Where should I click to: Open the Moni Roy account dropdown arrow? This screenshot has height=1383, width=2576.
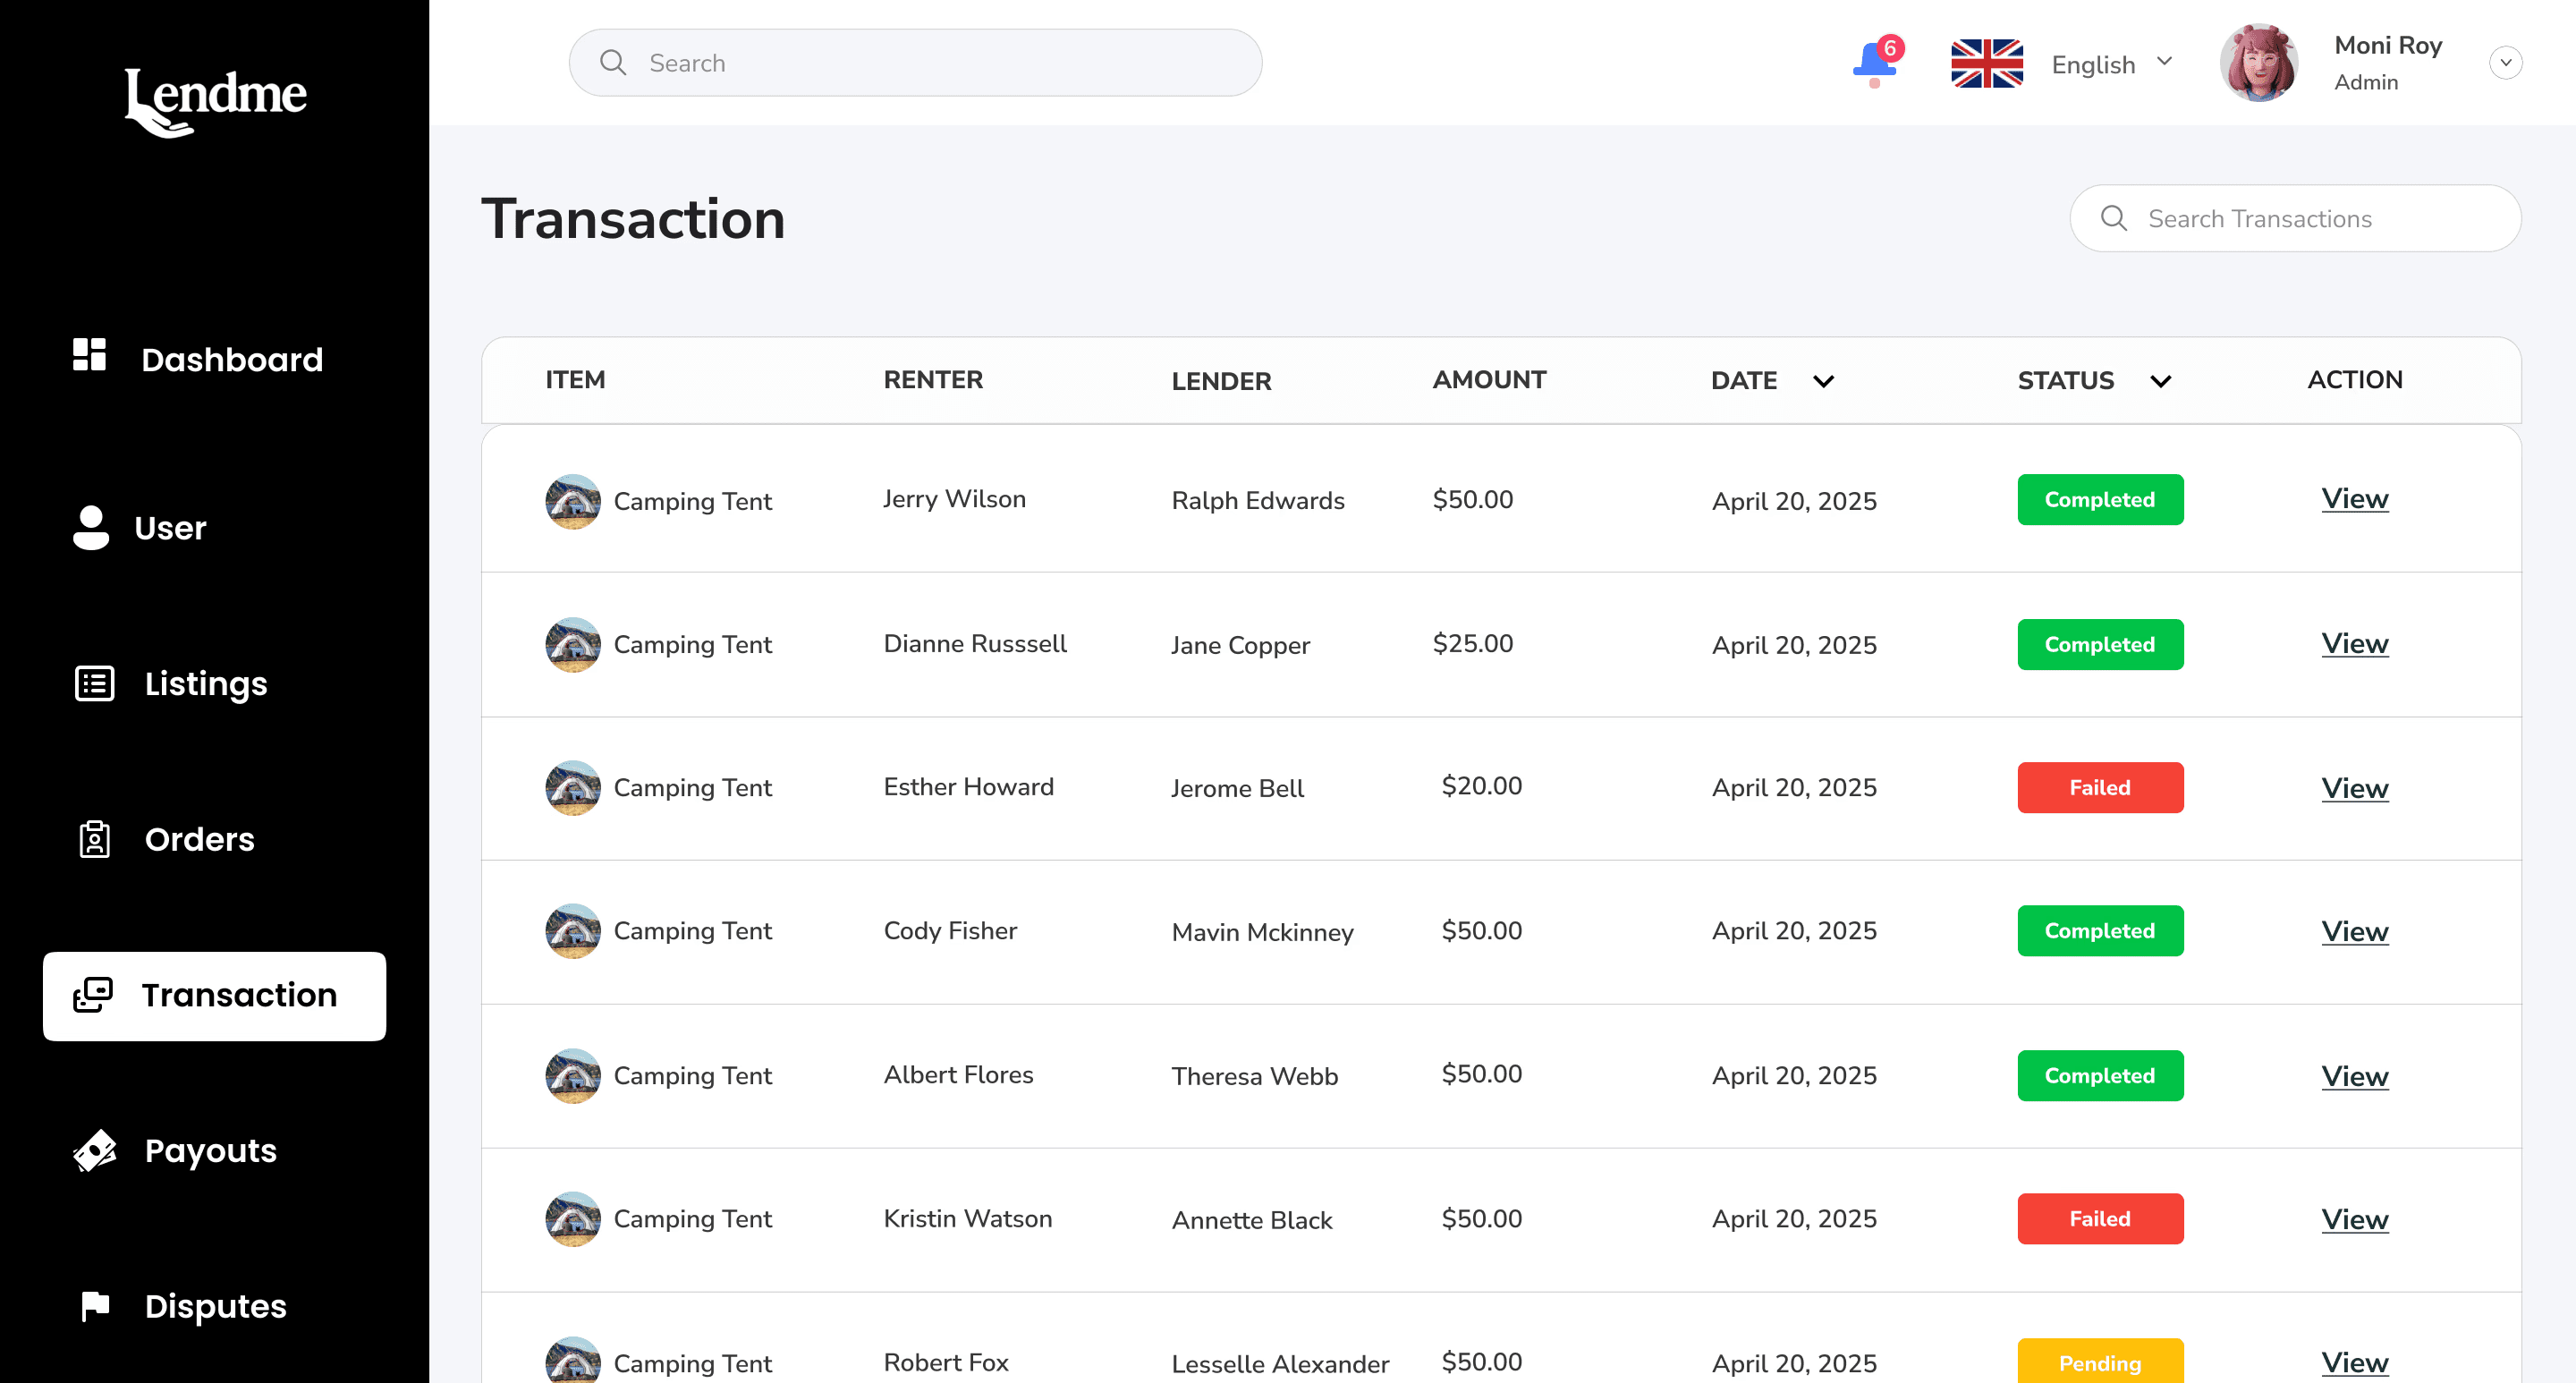(2505, 62)
